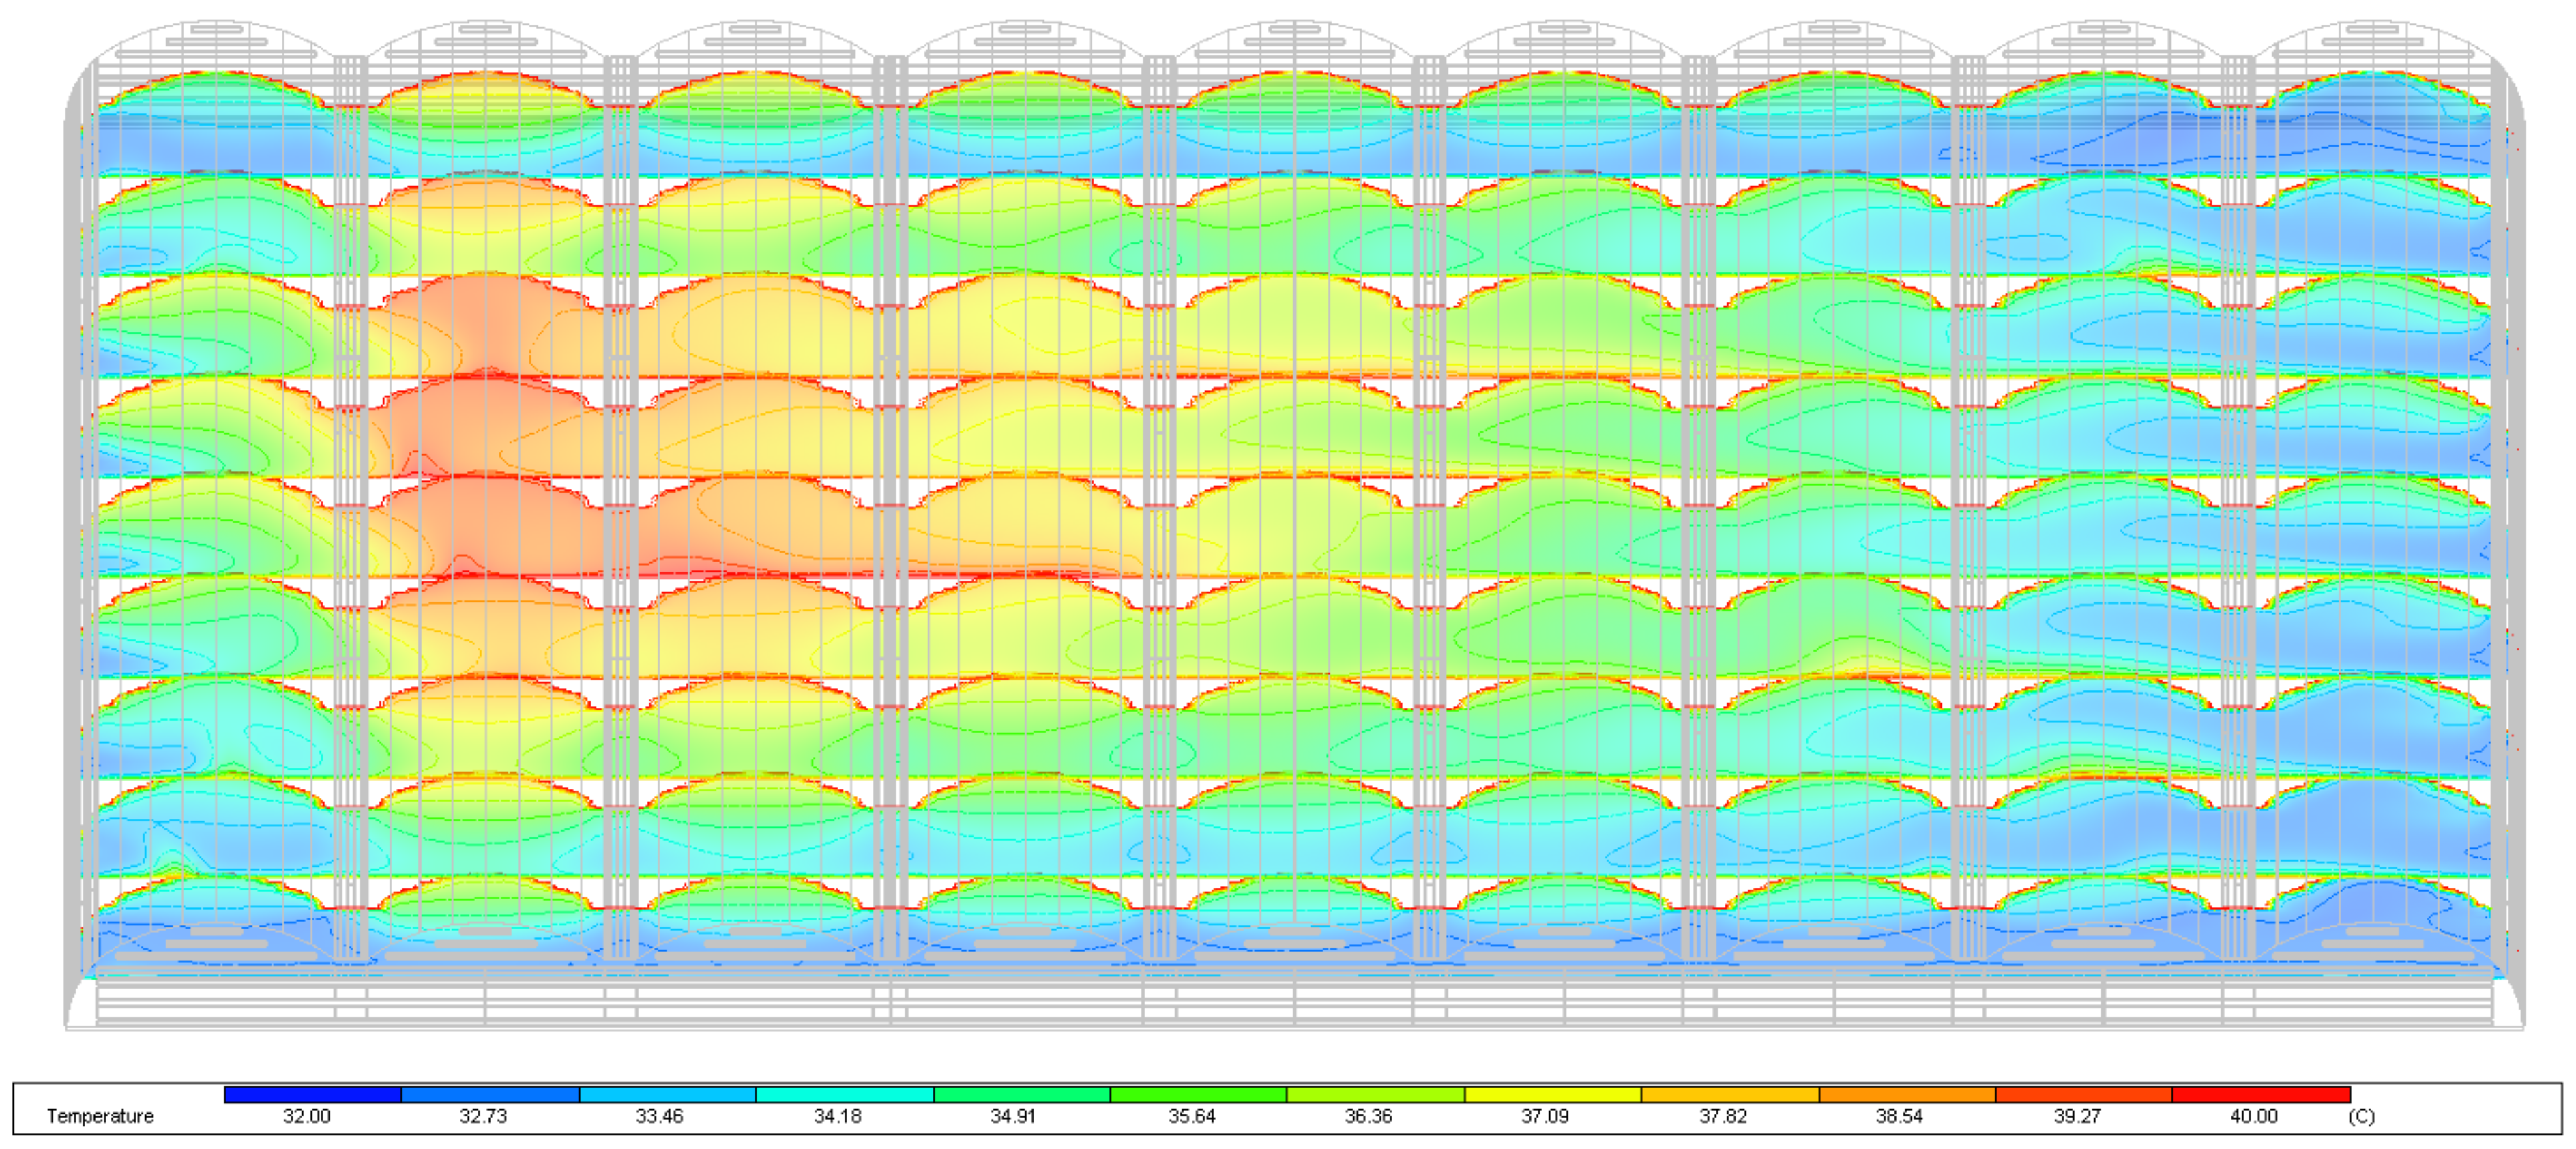Click the blue legend swatch above 32.73
Screen dimensions: 2576x1149
(x=490, y=1095)
